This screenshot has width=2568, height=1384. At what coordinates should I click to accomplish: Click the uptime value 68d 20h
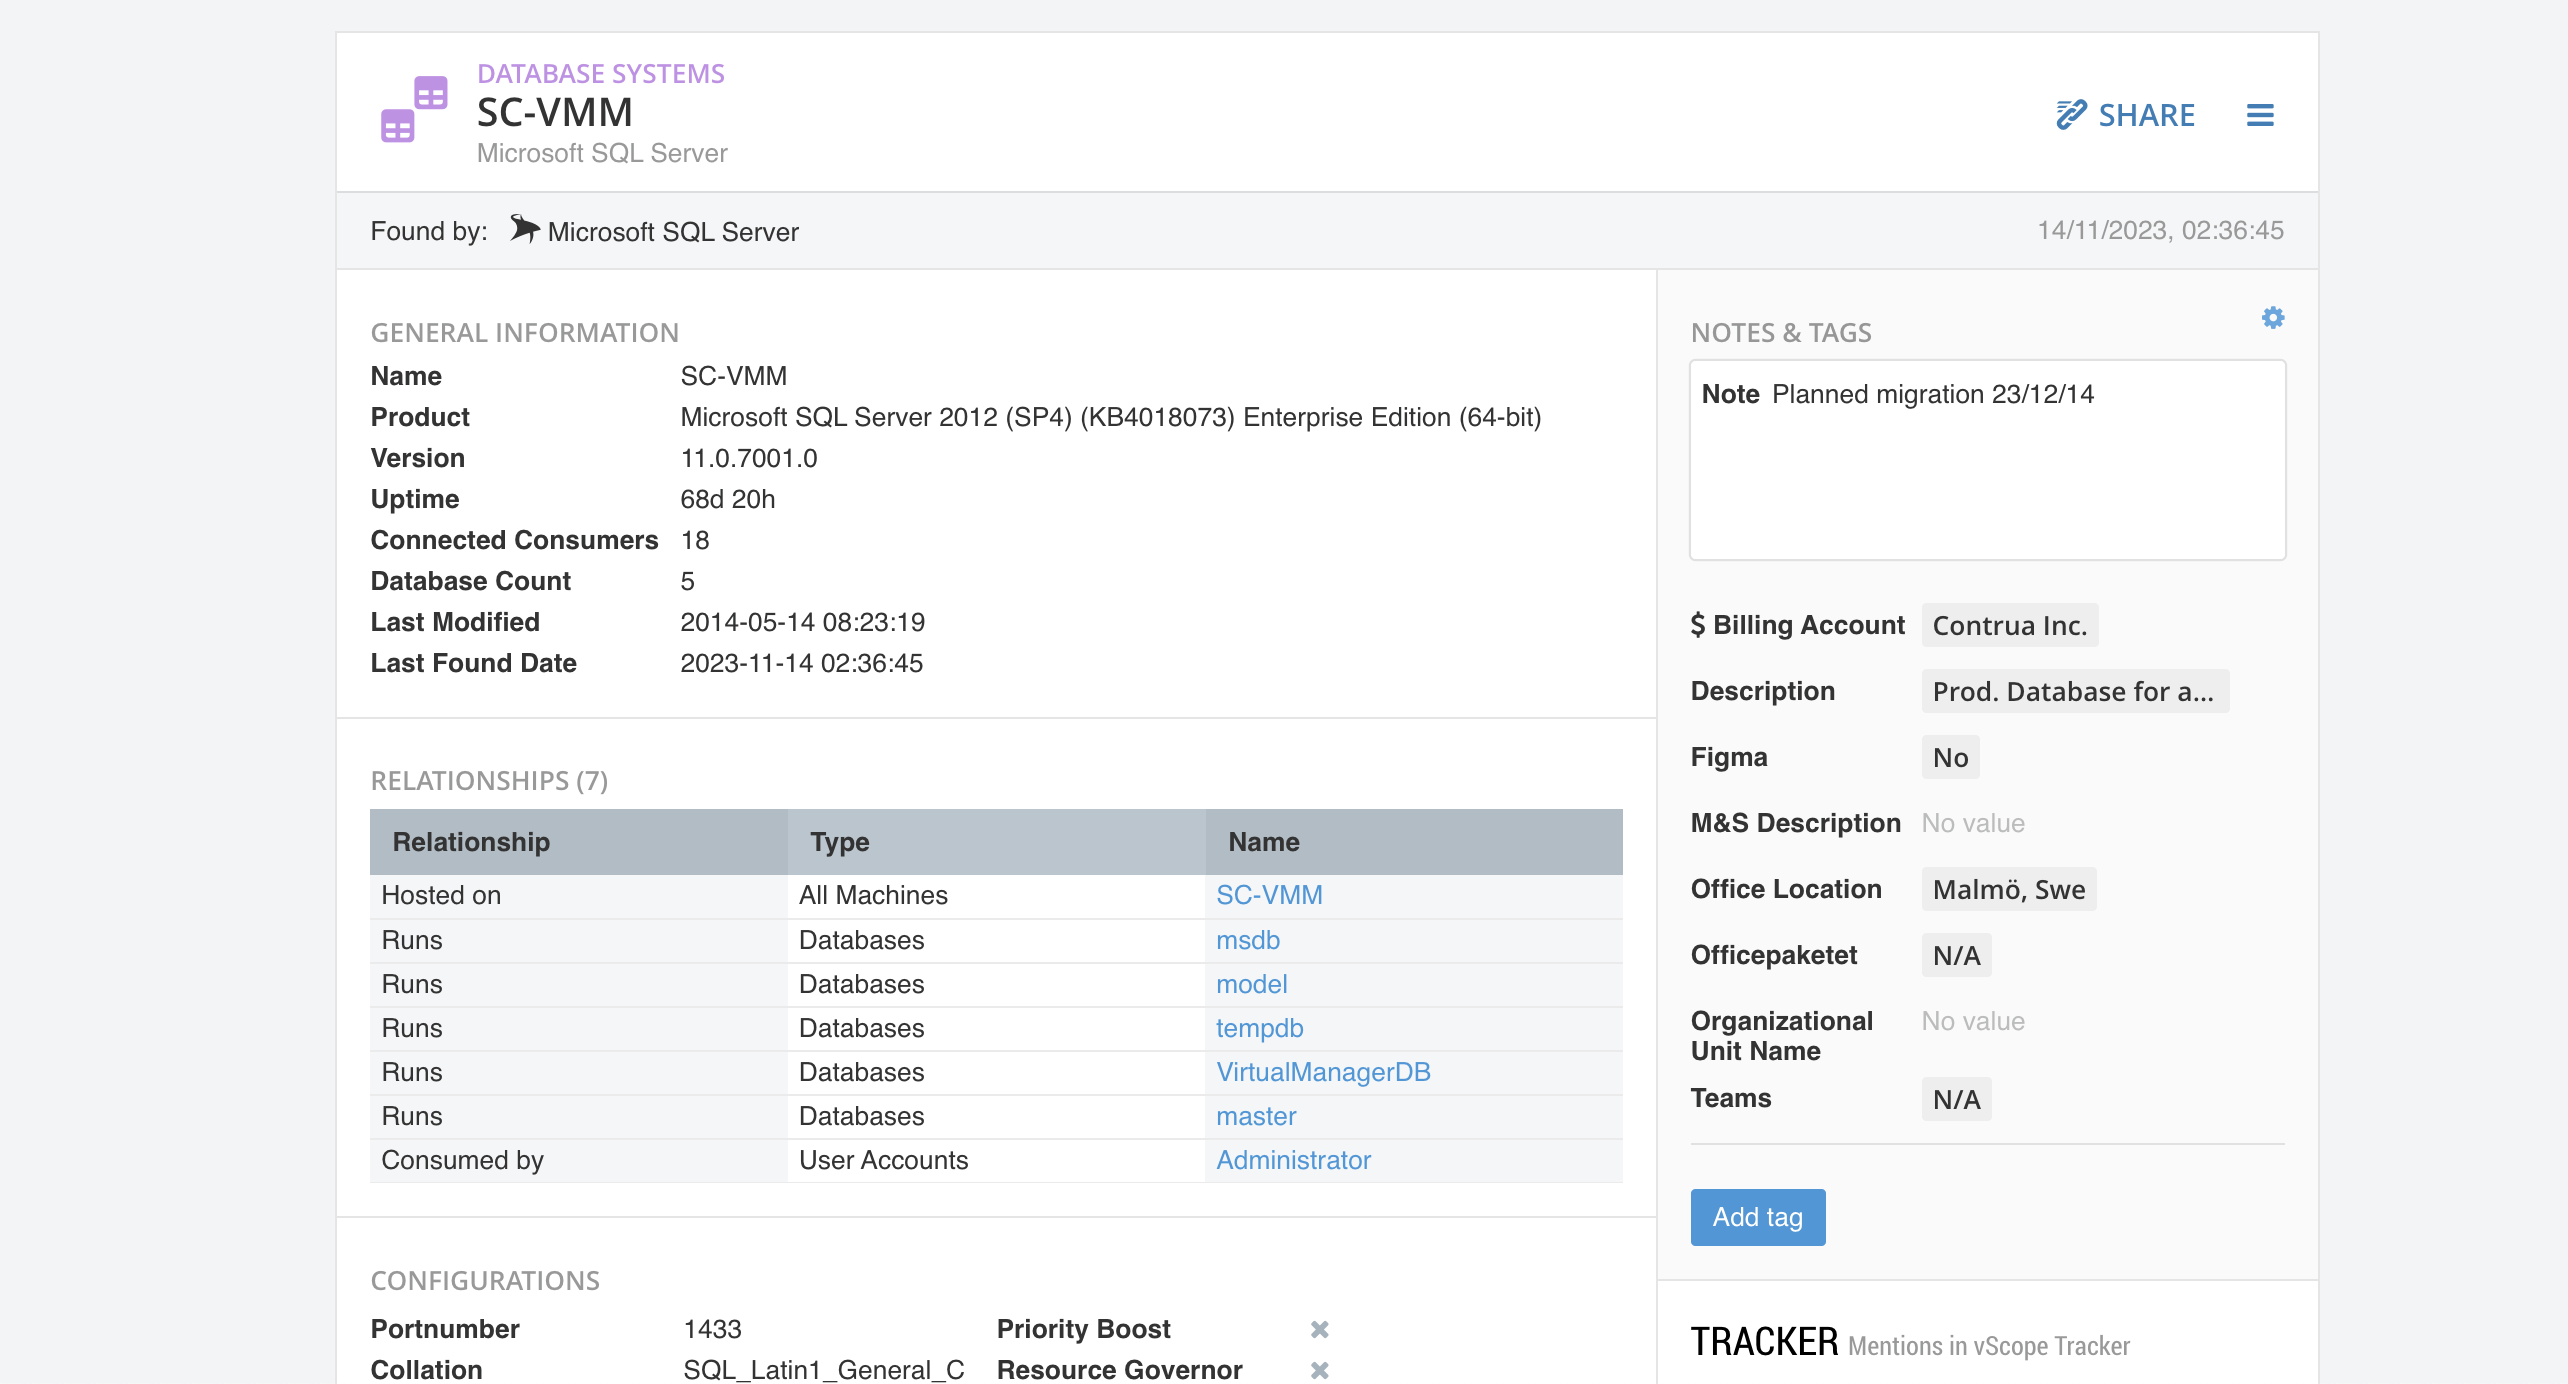point(728,499)
